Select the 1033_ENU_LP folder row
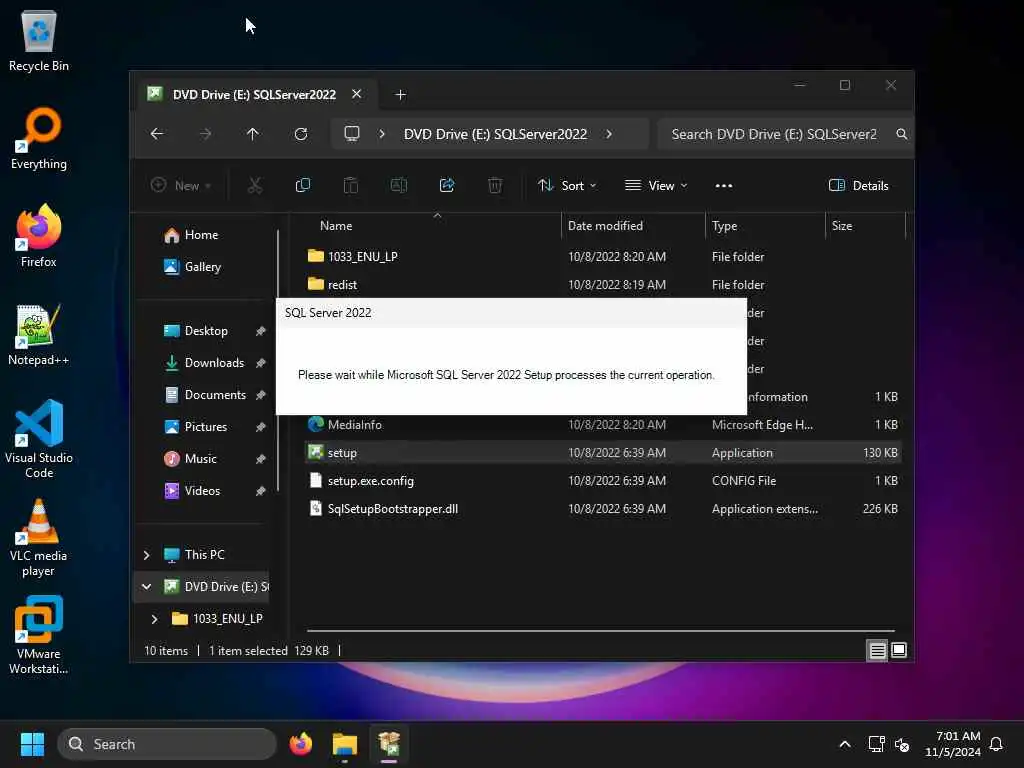This screenshot has height=768, width=1024. [603, 257]
